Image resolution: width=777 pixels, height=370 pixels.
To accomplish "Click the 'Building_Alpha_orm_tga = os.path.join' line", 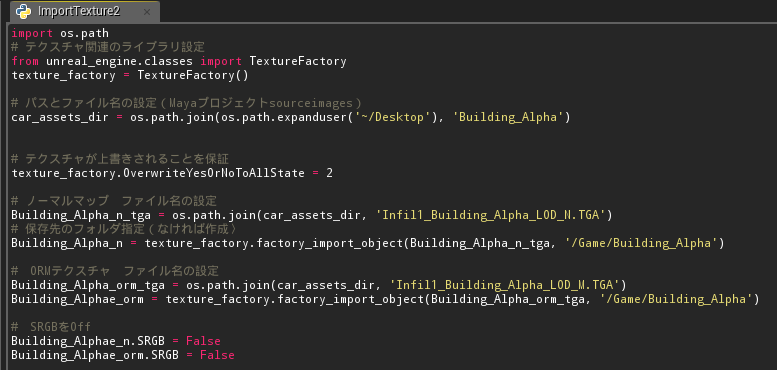I will point(319,285).
